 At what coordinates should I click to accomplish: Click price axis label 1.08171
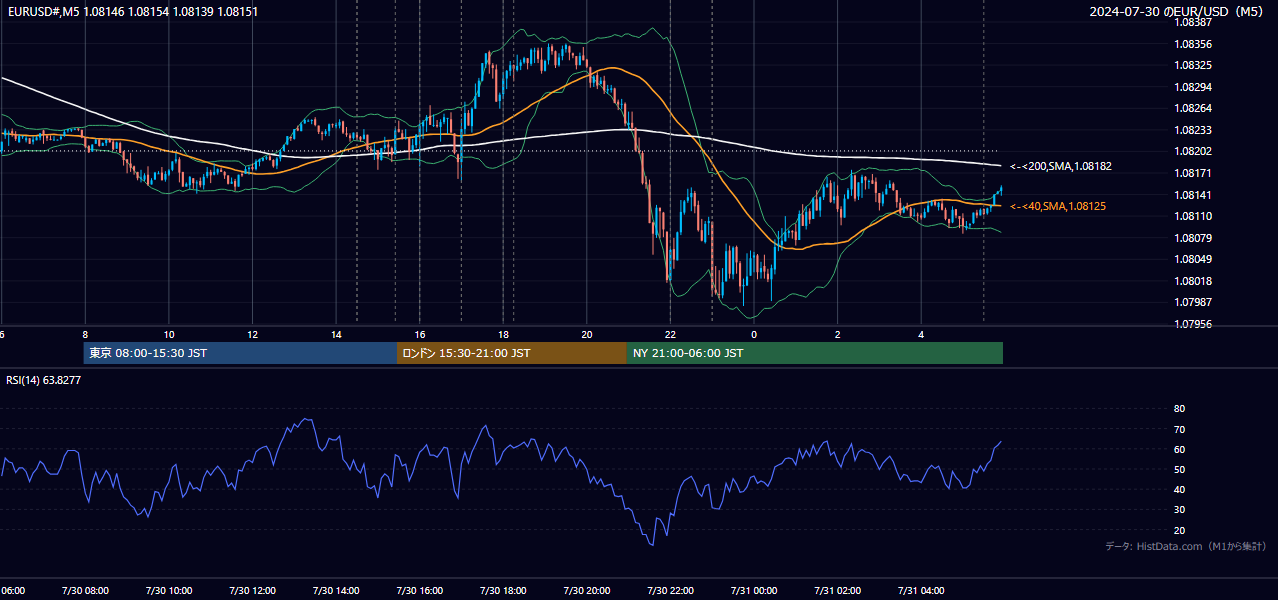1194,173
